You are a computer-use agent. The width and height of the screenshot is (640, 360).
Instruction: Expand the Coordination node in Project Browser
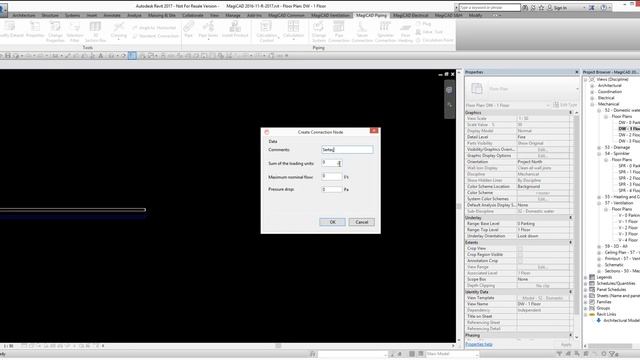click(x=592, y=92)
